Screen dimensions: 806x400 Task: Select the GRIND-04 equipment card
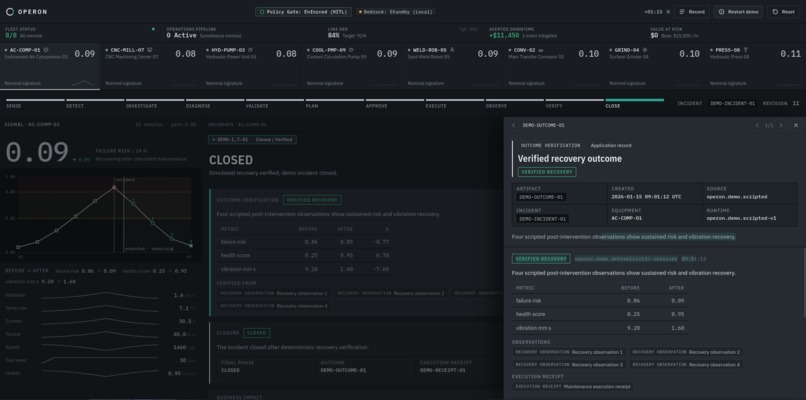(654, 66)
